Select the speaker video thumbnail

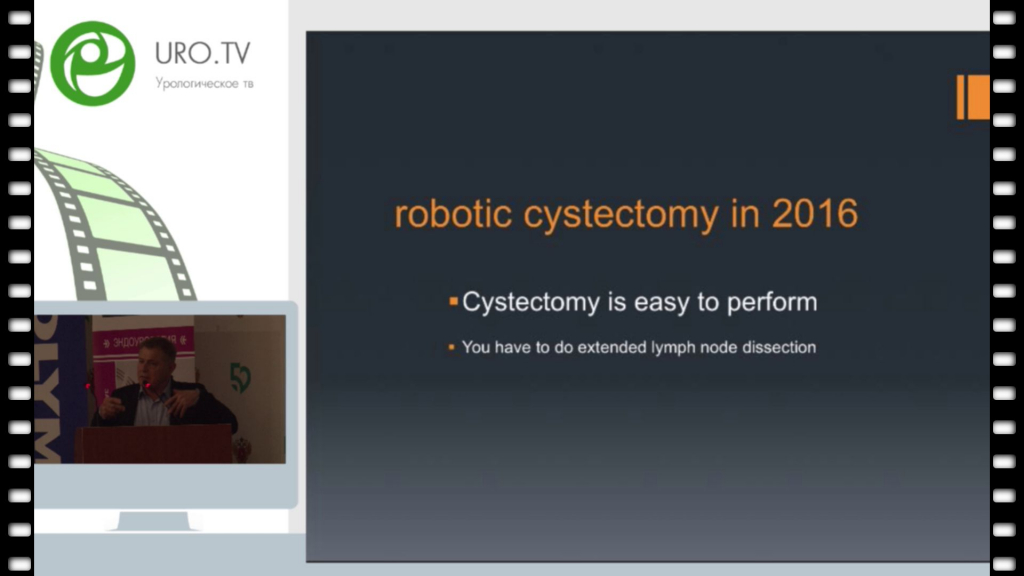[x=160, y=388]
